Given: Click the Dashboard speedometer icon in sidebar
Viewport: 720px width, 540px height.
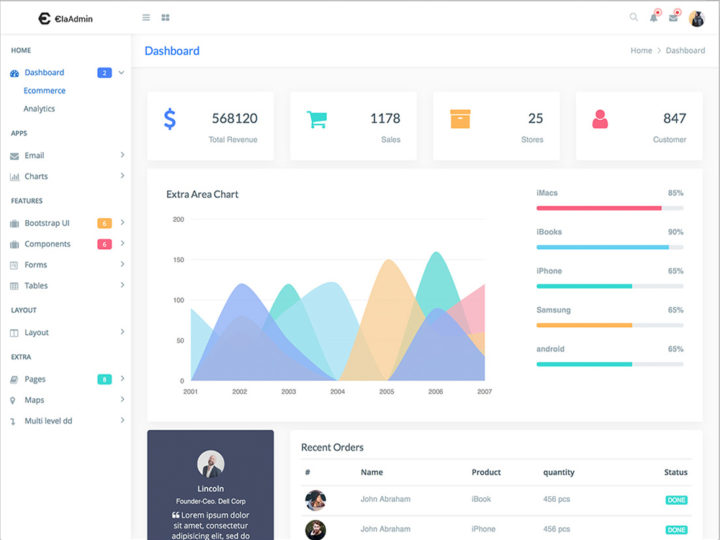Looking at the screenshot, I should [x=14, y=73].
